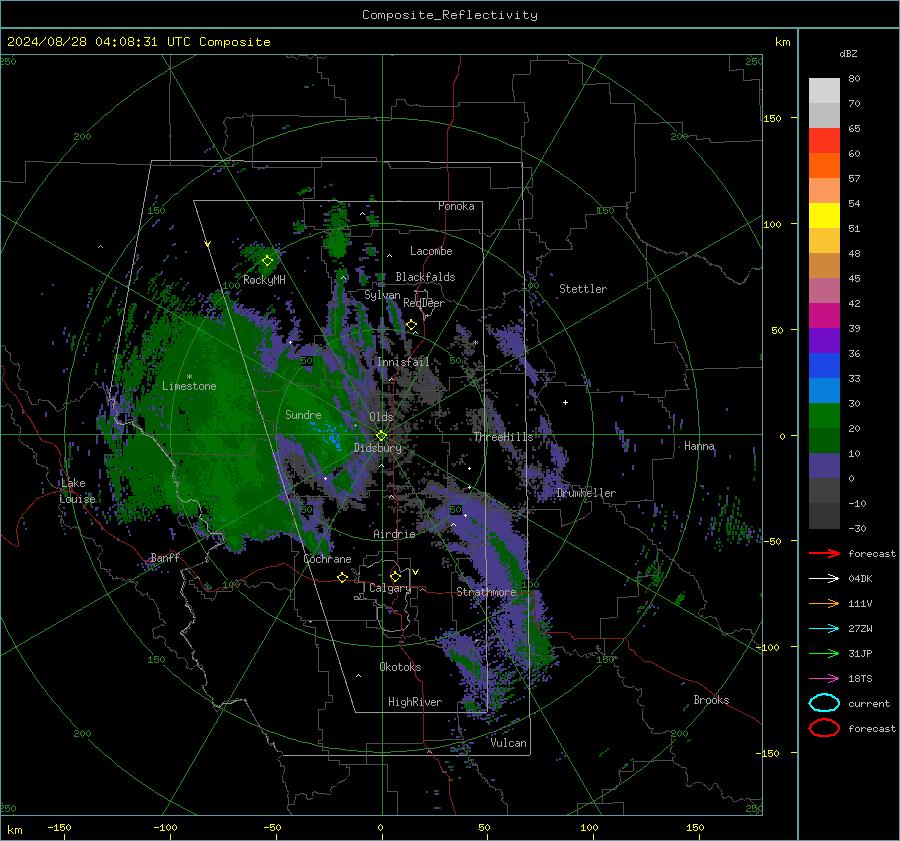This screenshot has height=841, width=900.
Task: Click white plus marker southeast of Stettler
Action: click(565, 402)
